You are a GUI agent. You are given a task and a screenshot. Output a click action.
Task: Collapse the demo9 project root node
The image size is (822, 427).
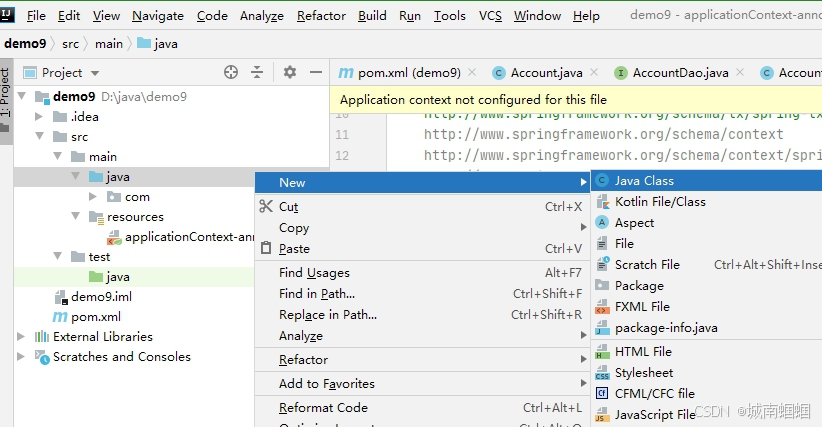tap(22, 96)
